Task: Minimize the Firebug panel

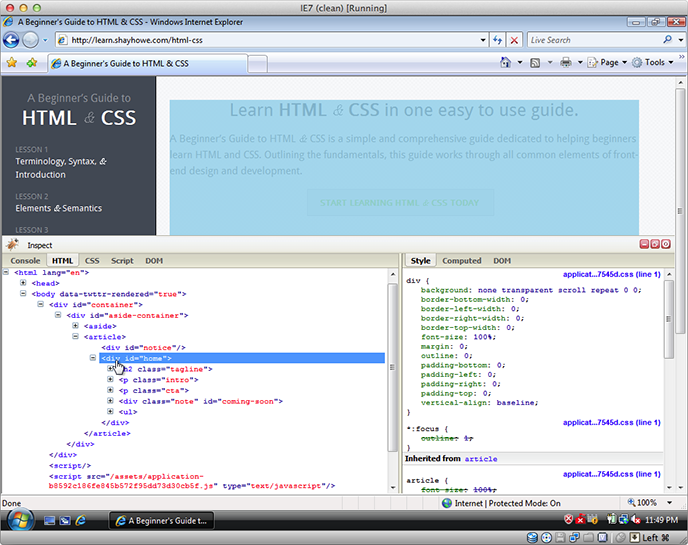Action: [644, 244]
